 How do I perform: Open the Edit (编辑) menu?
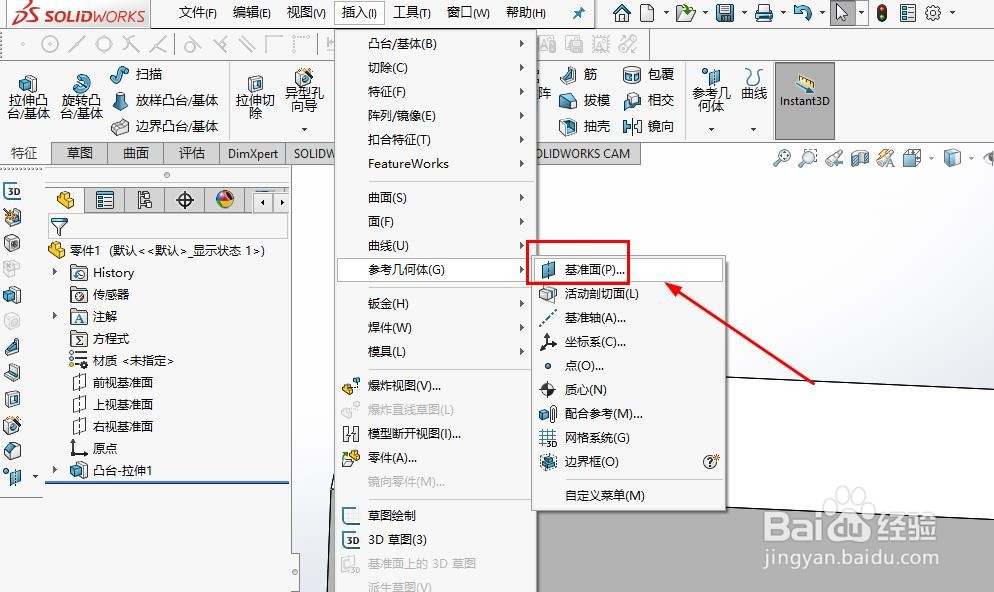coord(252,13)
